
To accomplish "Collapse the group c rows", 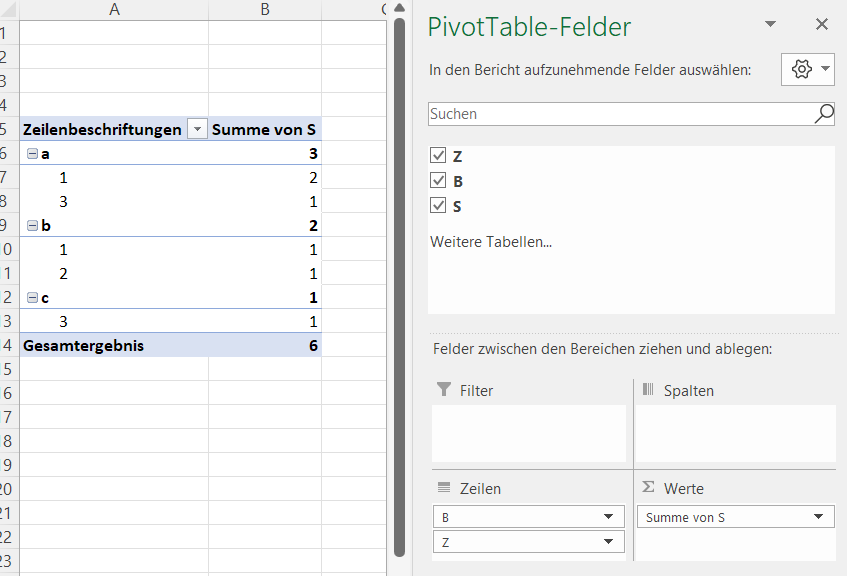I will 32,298.
